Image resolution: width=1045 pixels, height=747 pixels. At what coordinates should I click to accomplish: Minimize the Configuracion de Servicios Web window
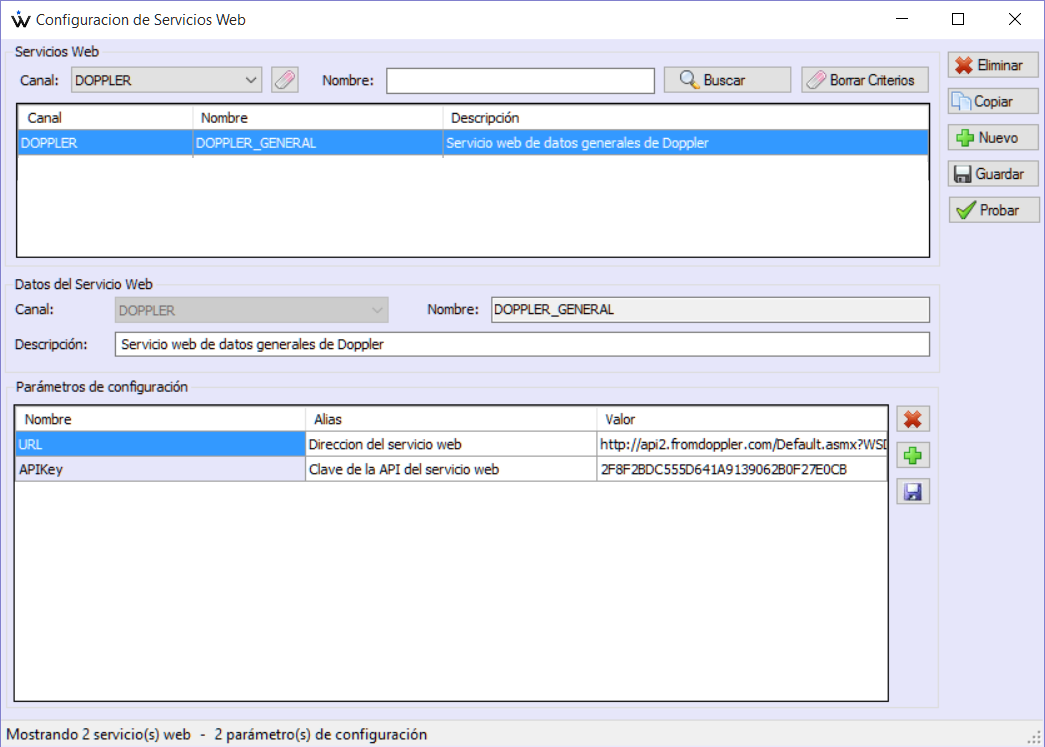click(x=902, y=19)
